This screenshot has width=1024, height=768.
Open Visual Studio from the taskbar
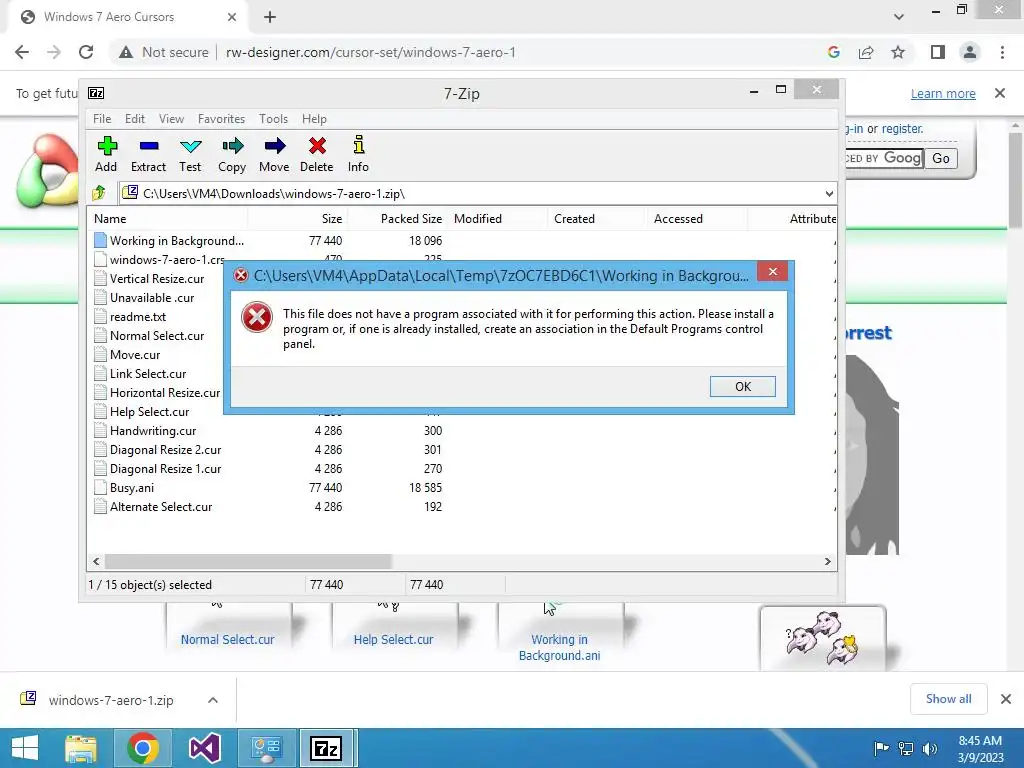click(204, 748)
